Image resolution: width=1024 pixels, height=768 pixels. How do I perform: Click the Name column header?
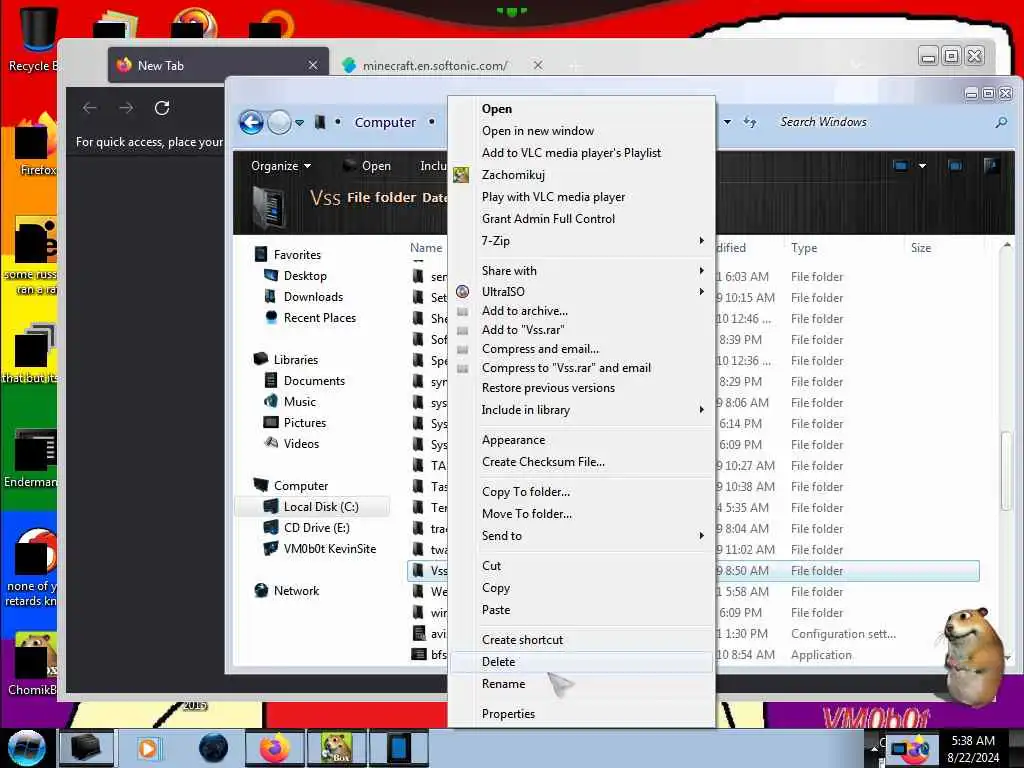click(x=426, y=248)
